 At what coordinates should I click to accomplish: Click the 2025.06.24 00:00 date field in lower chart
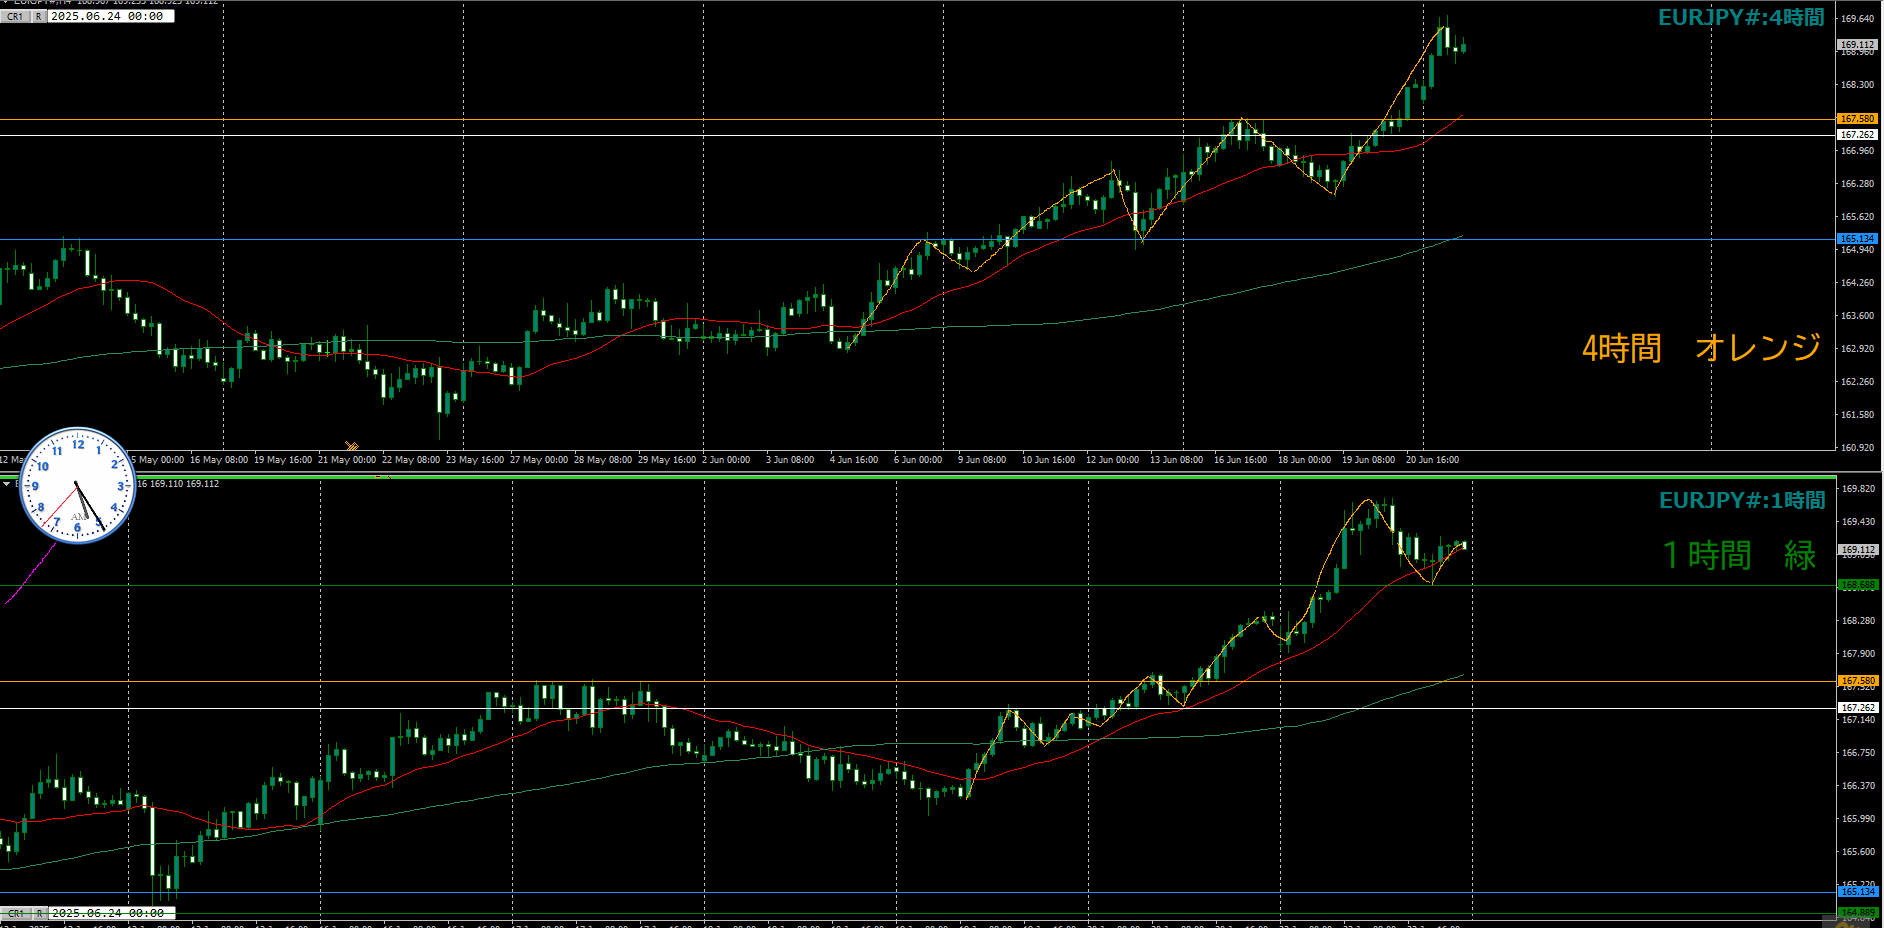[110, 913]
